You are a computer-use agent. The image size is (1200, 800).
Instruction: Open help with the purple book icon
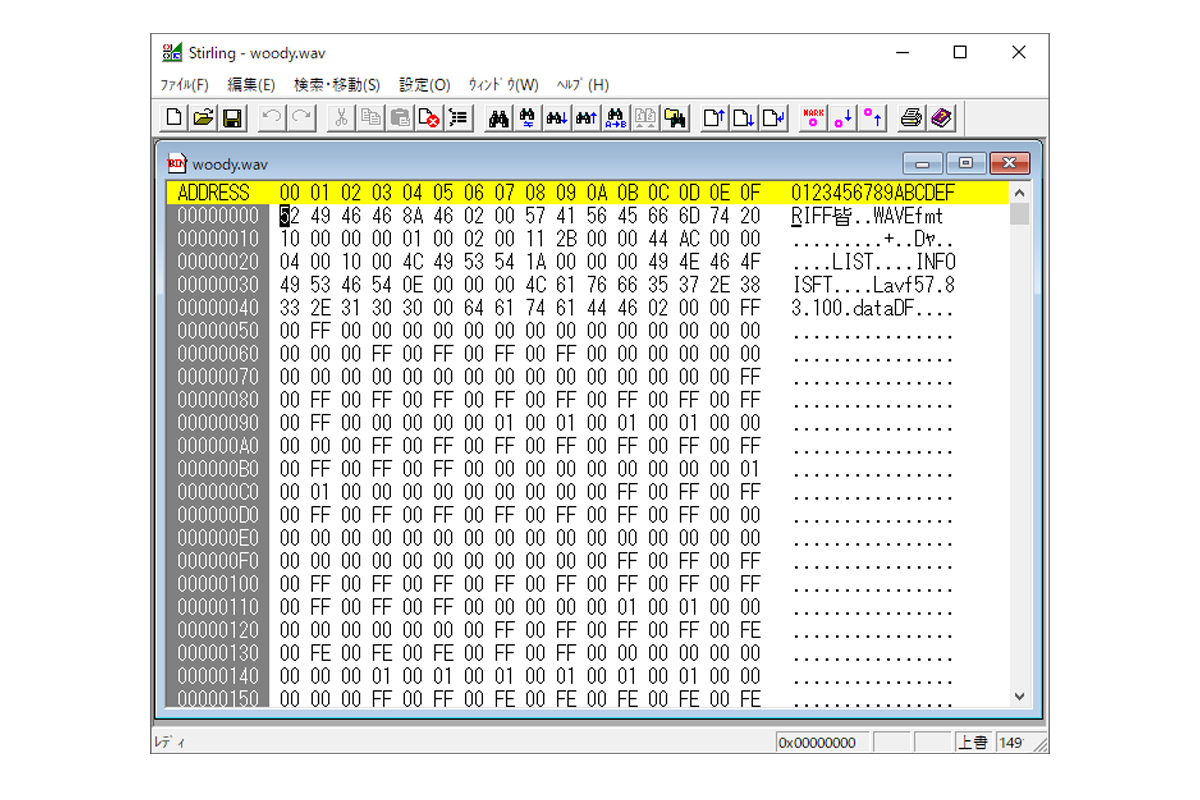click(941, 118)
